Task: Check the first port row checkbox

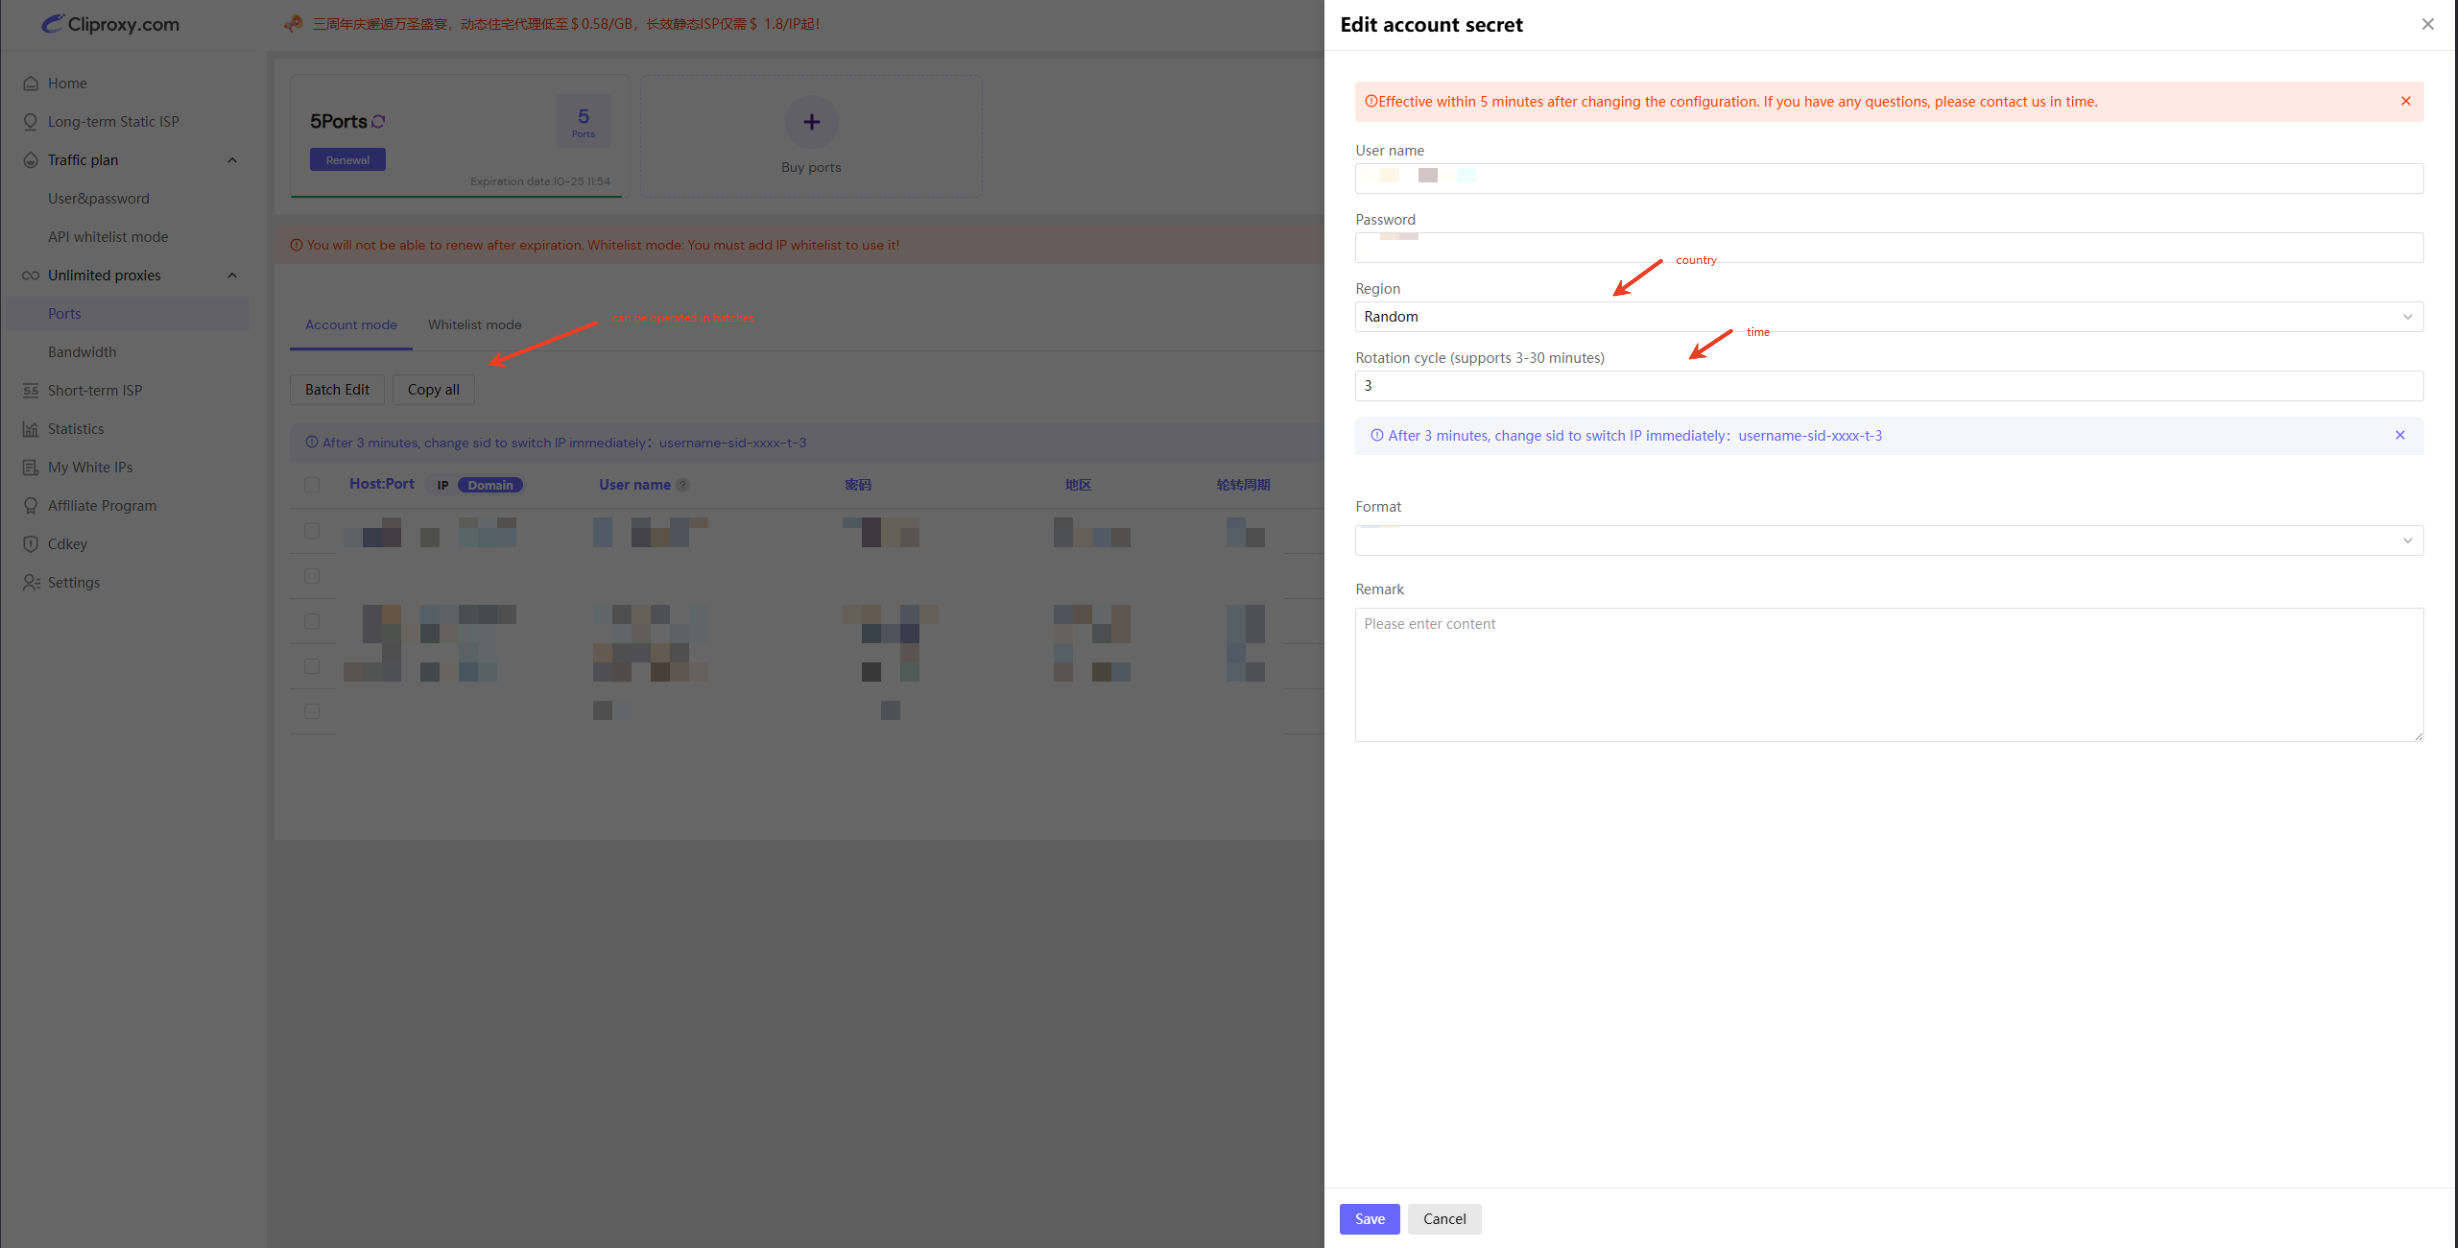Action: click(x=312, y=531)
